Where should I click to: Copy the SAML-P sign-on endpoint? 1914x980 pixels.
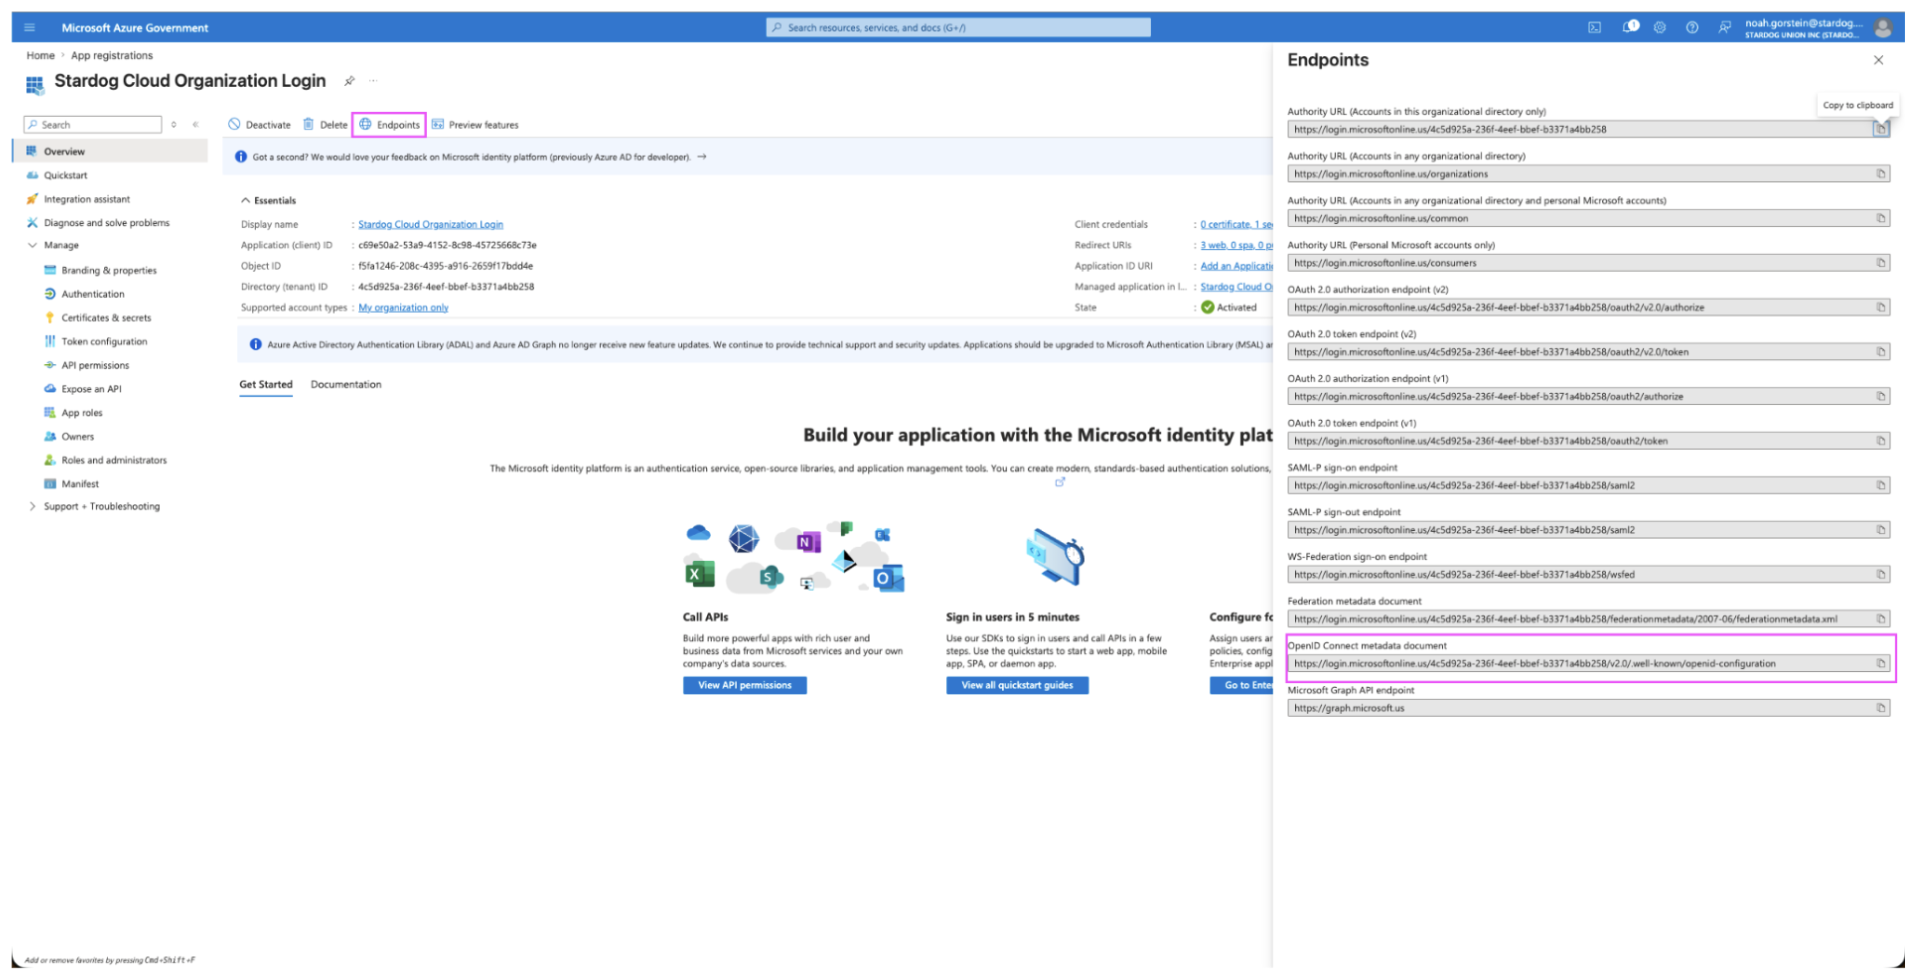click(x=1880, y=485)
